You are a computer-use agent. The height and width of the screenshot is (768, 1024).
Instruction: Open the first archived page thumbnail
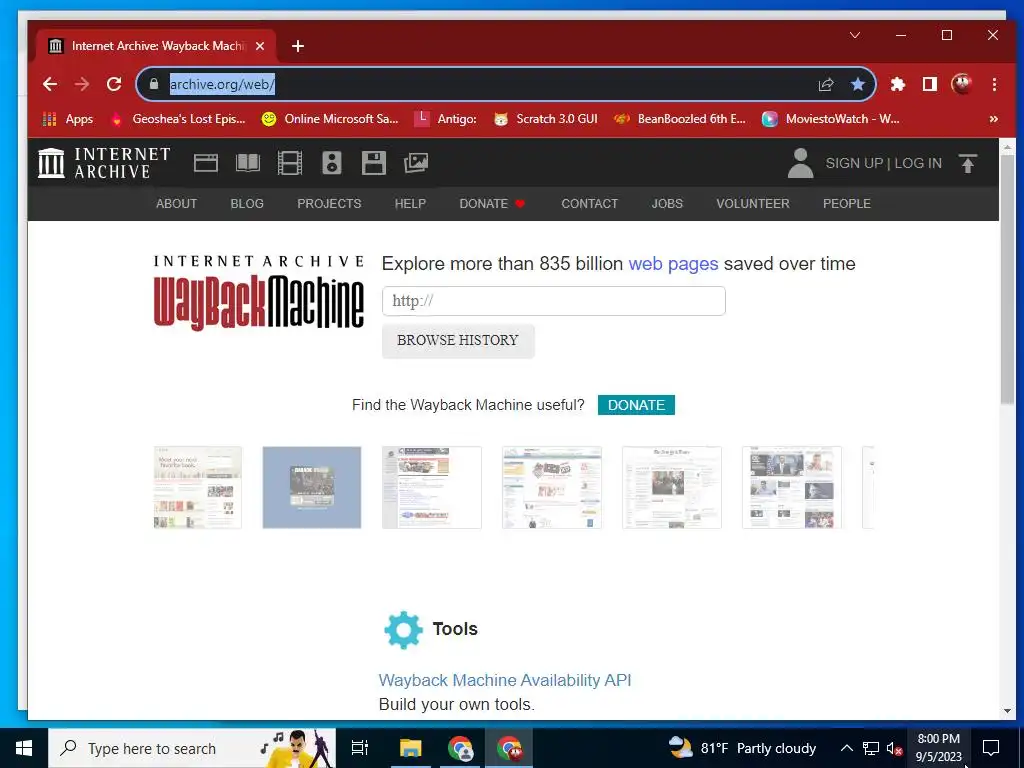[x=198, y=487]
